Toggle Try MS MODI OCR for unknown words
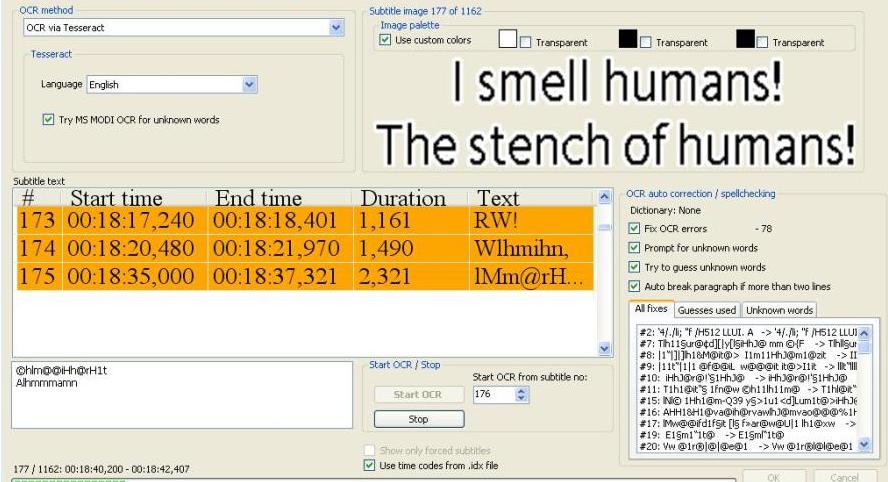This screenshot has height=482, width=888. tap(49, 120)
